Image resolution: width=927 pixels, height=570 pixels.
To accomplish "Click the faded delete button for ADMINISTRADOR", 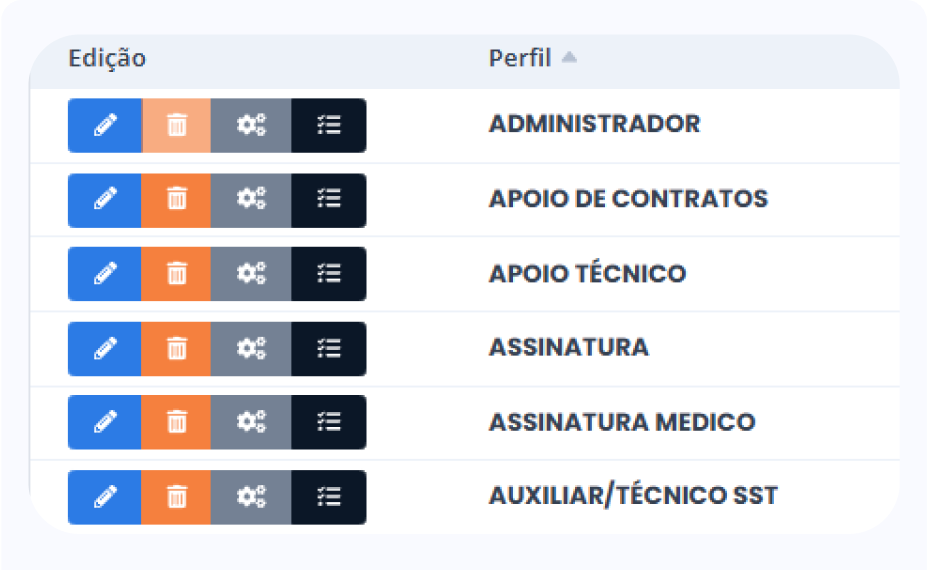I will coord(176,125).
